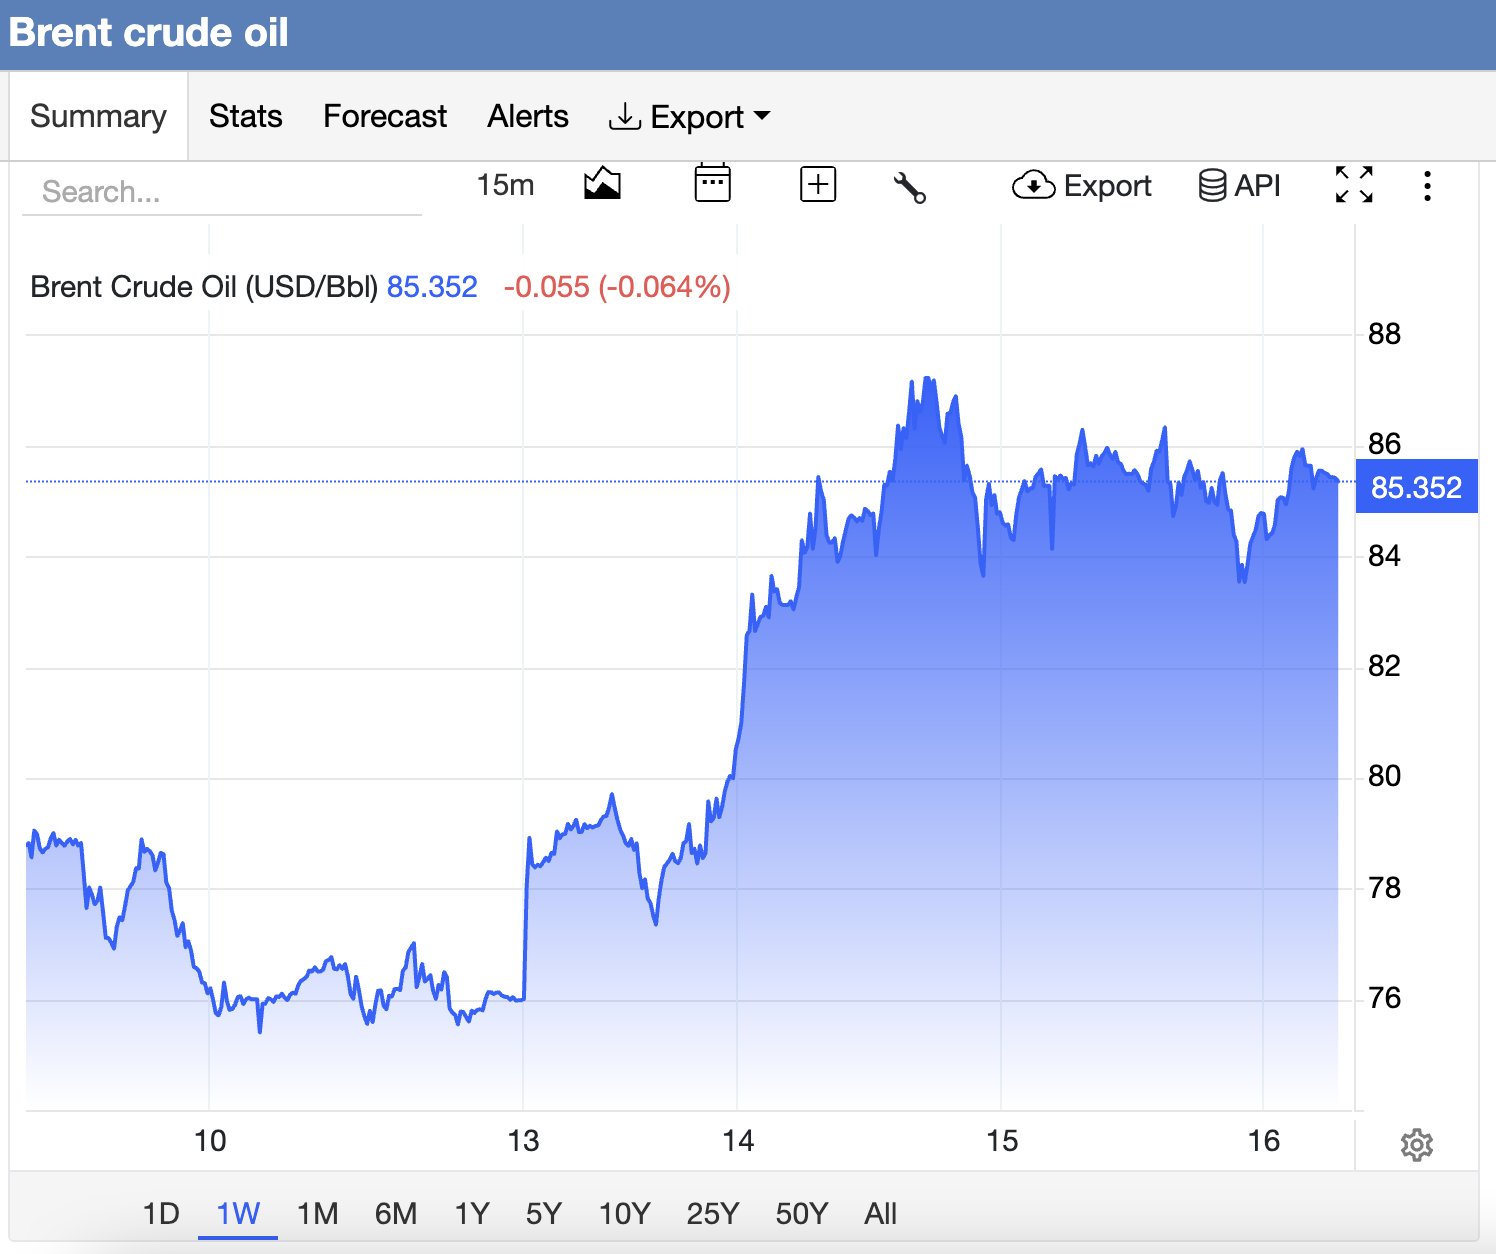Switch to the Stats tab
This screenshot has height=1254, width=1496.
[246, 116]
